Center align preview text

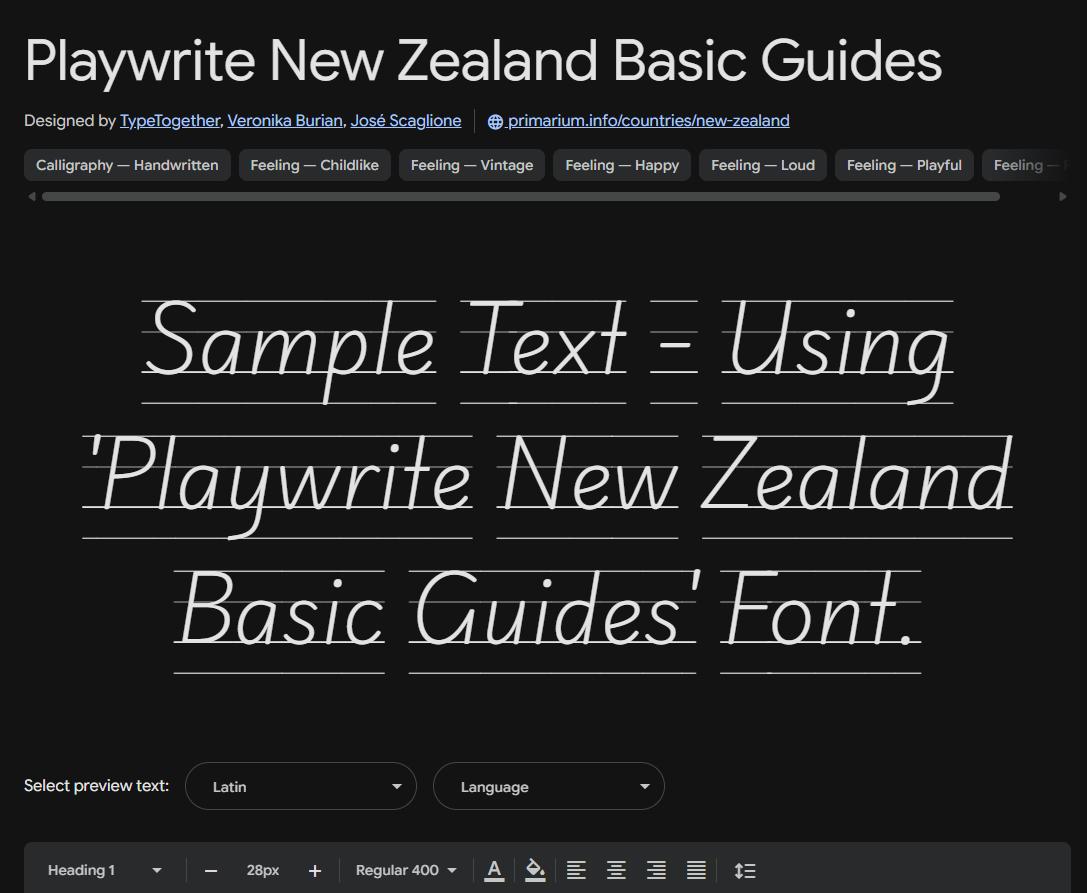click(616, 870)
